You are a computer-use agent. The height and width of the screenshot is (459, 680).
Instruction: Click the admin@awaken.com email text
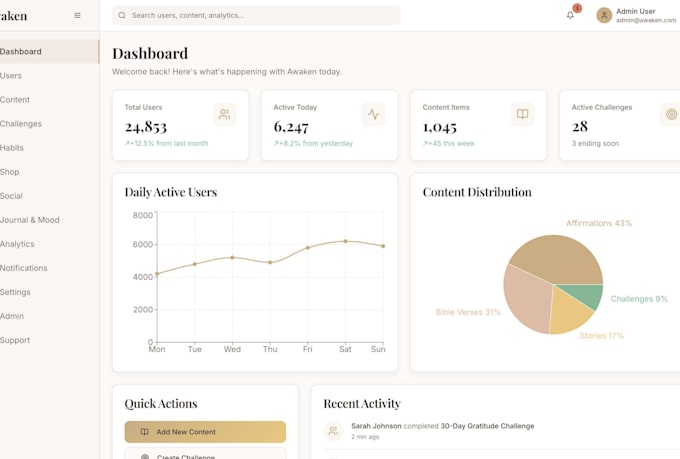[x=646, y=20]
